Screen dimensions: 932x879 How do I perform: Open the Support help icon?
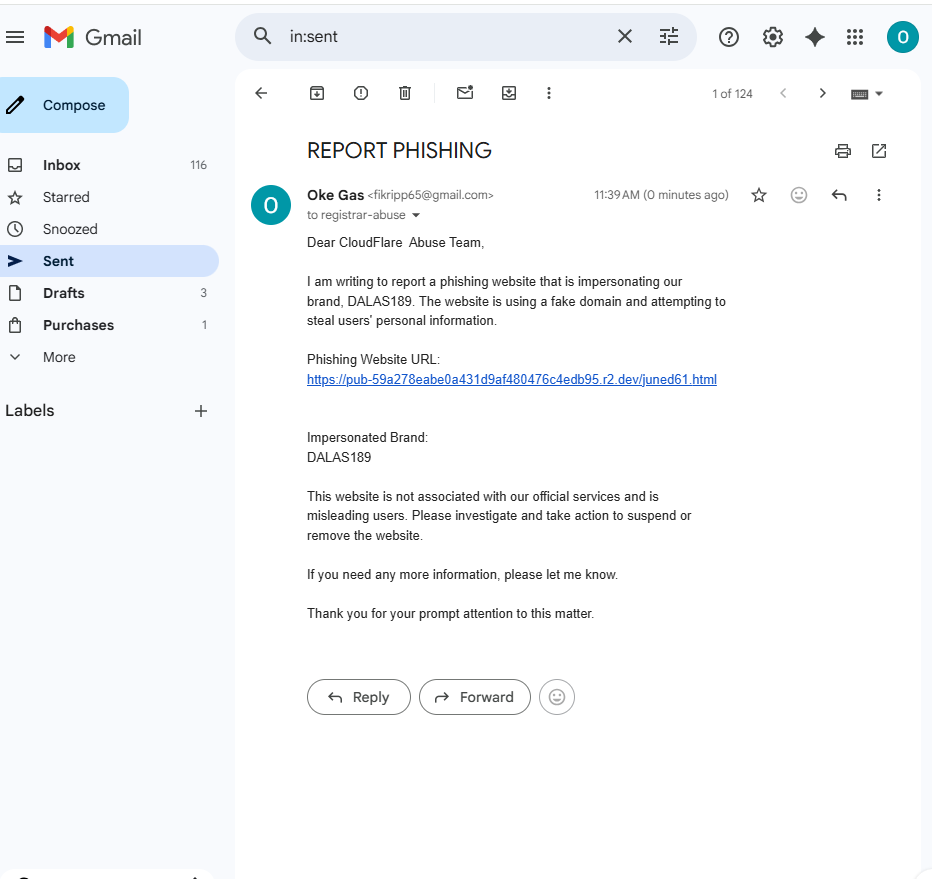[x=728, y=37]
